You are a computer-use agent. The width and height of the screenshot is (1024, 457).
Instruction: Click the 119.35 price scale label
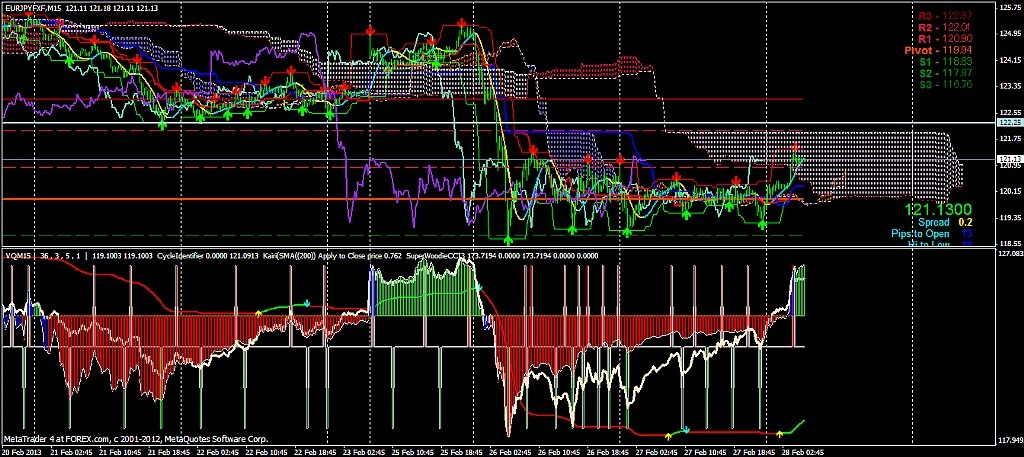pos(1010,217)
